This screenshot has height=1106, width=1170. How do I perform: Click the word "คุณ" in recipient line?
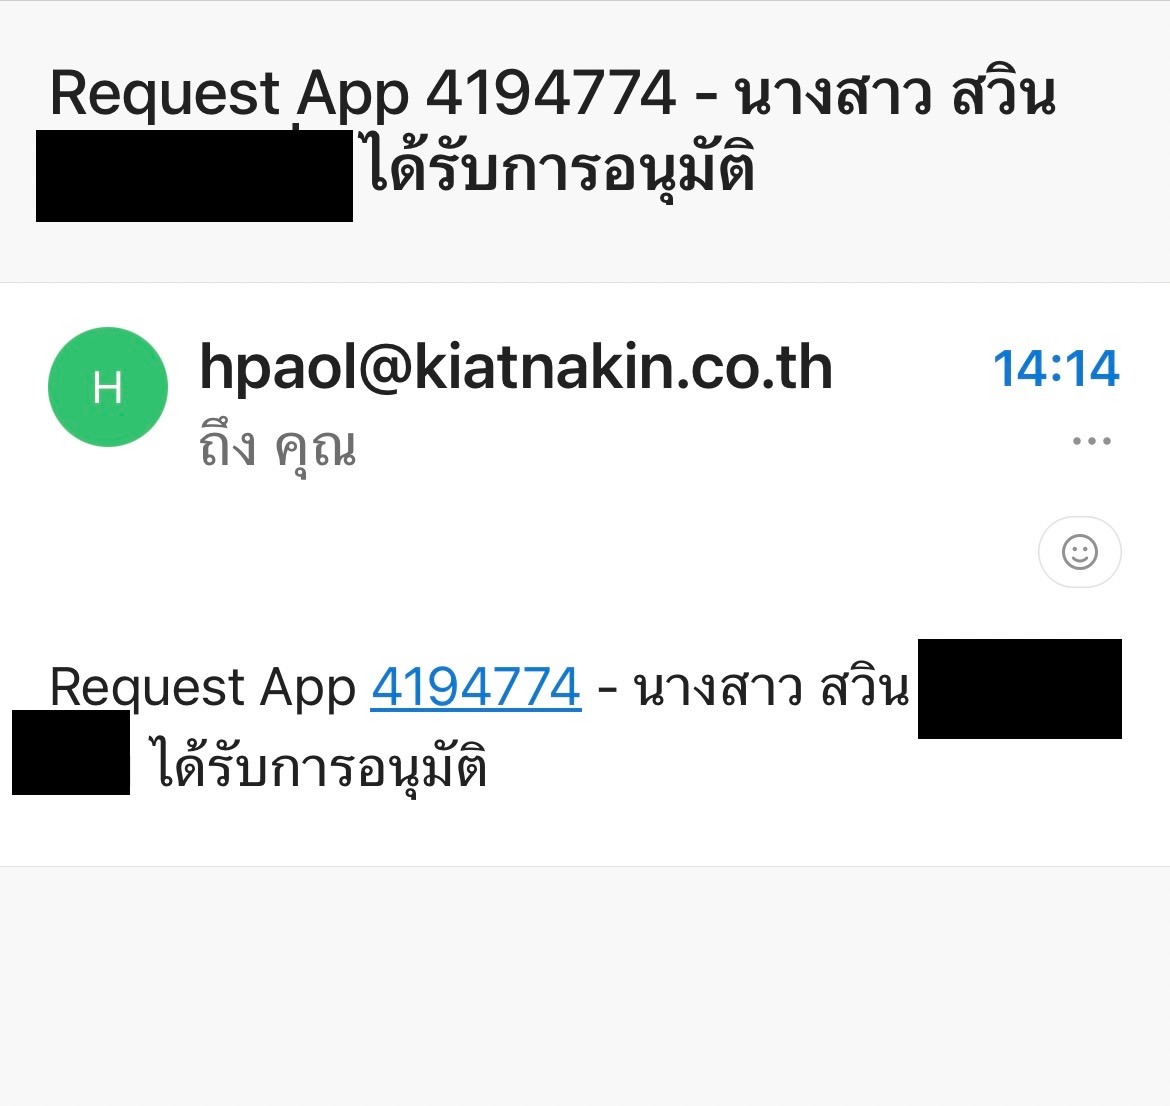pos(316,450)
